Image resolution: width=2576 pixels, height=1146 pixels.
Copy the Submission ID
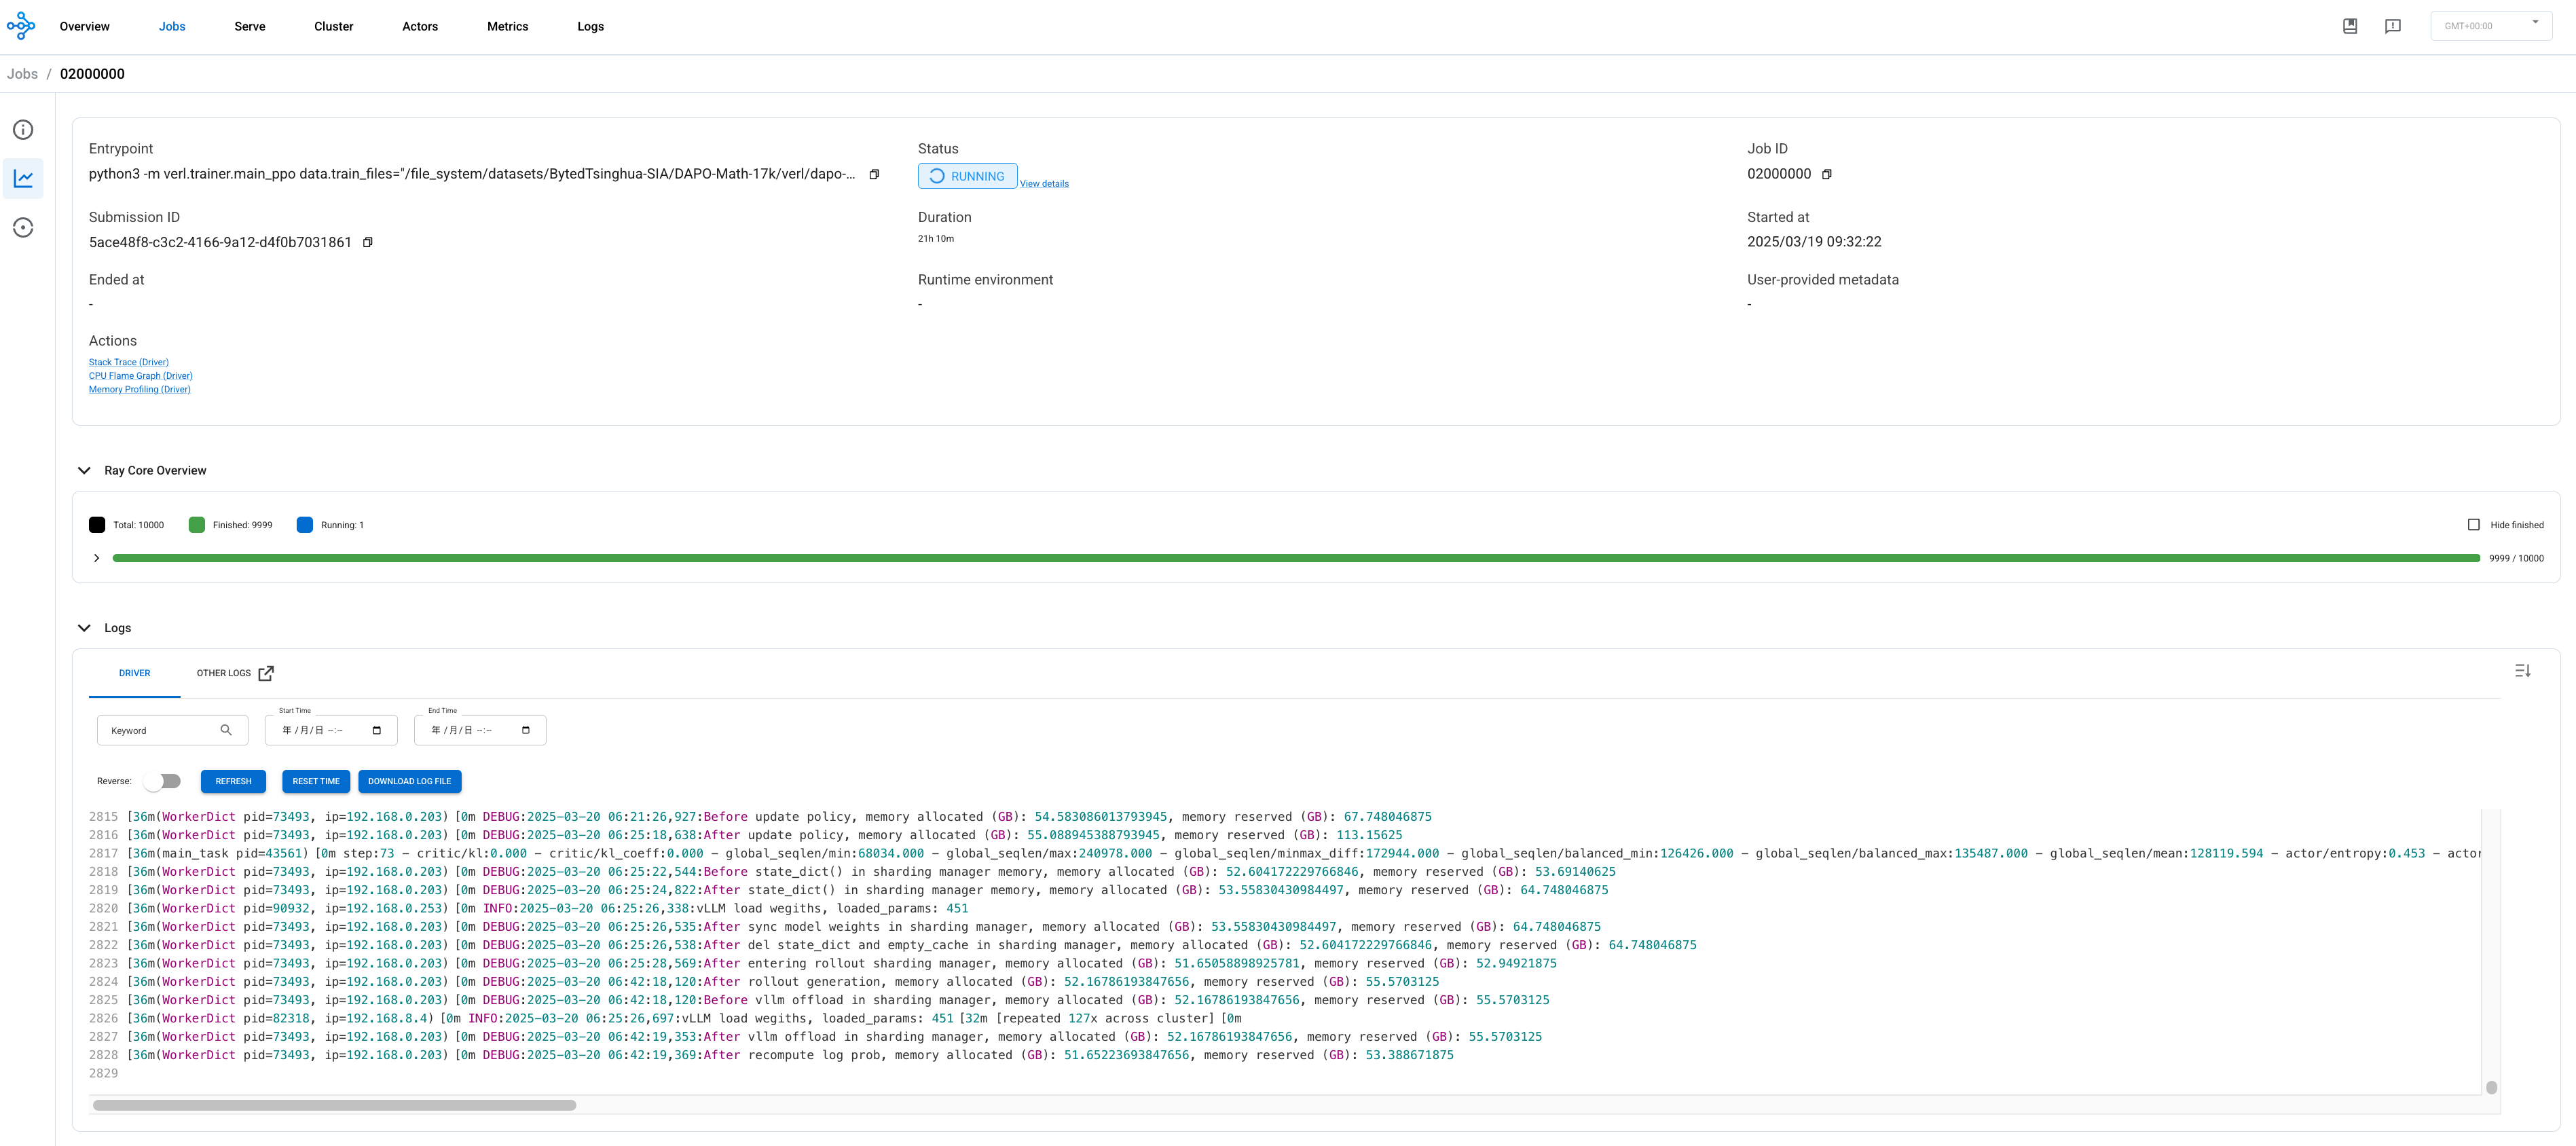(367, 242)
